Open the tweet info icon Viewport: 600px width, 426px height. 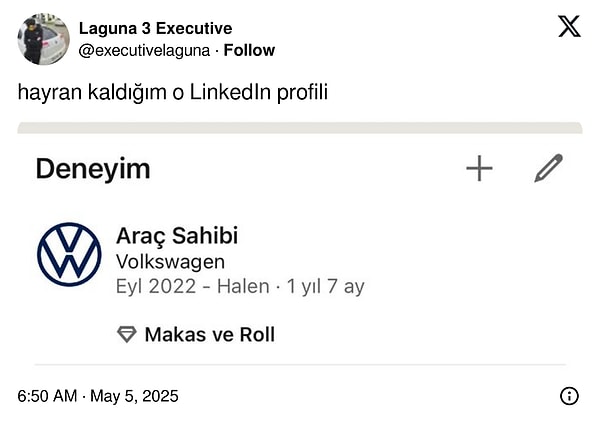[569, 396]
